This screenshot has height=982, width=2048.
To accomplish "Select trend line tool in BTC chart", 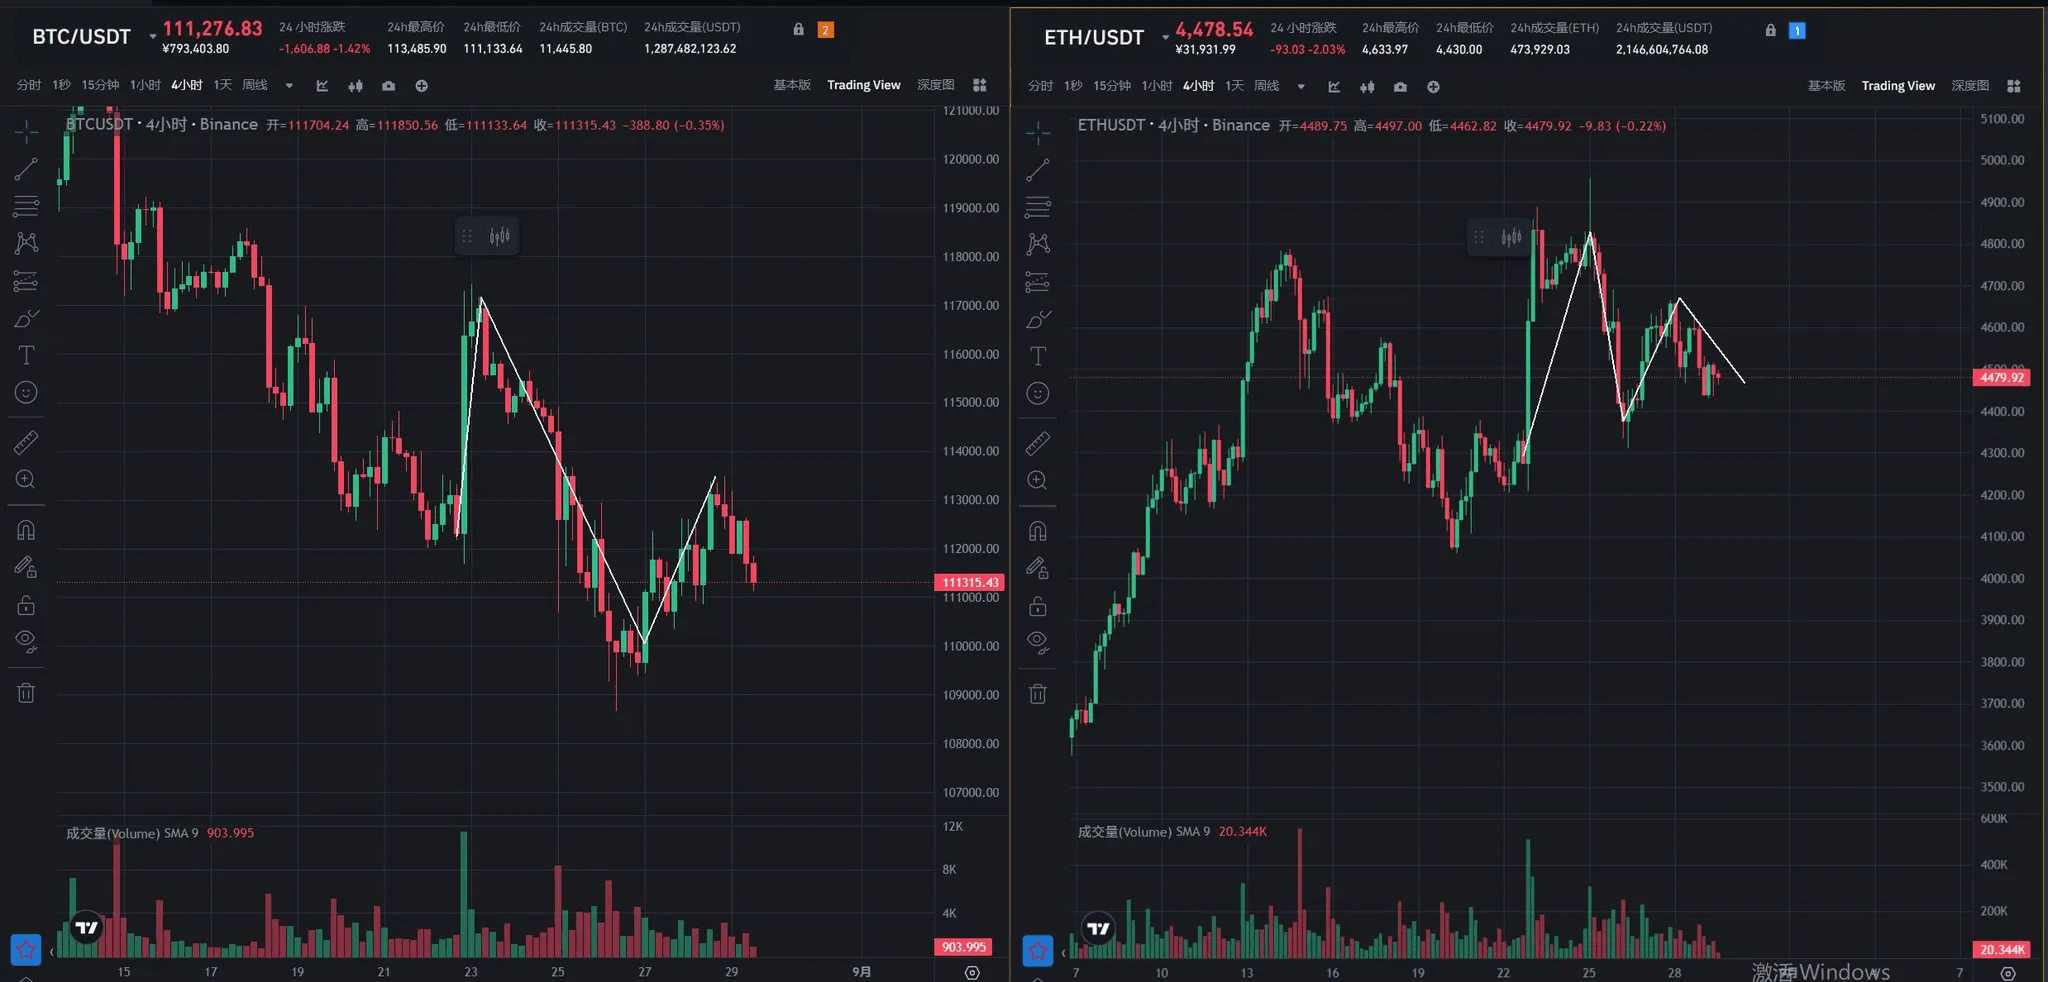I will (26, 169).
